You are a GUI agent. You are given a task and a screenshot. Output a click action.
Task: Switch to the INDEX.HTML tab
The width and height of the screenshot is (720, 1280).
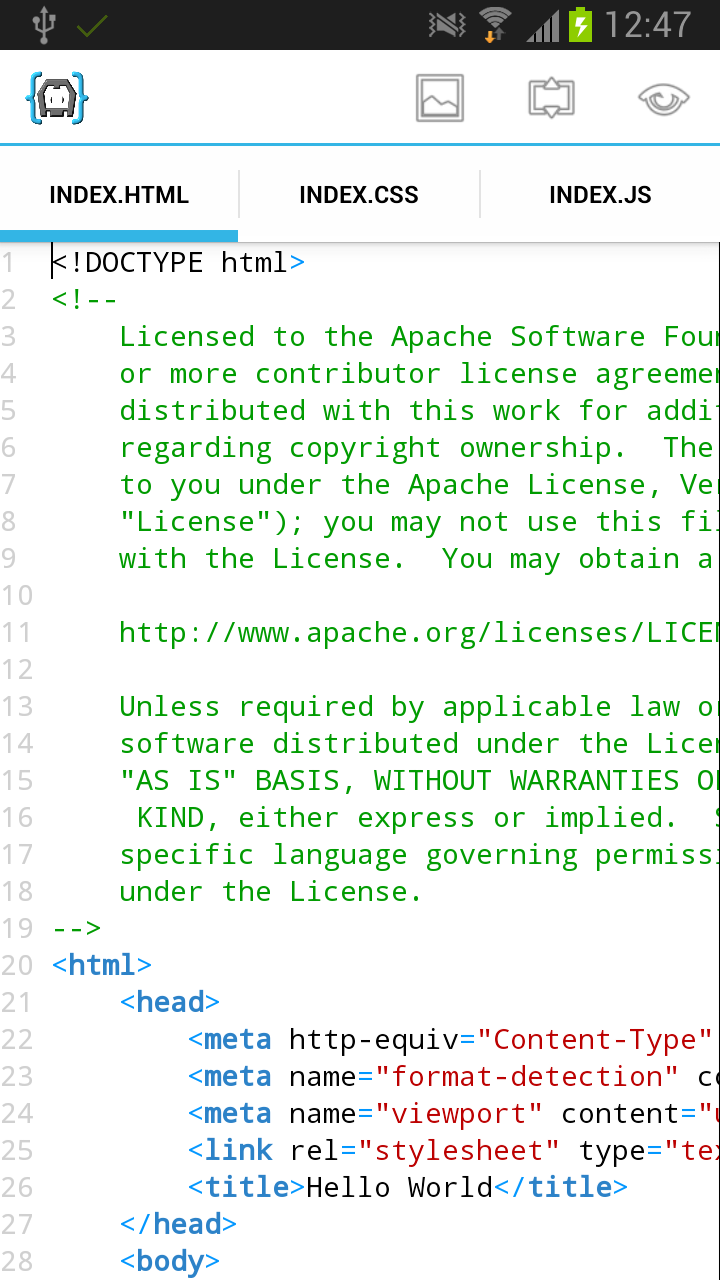119,195
